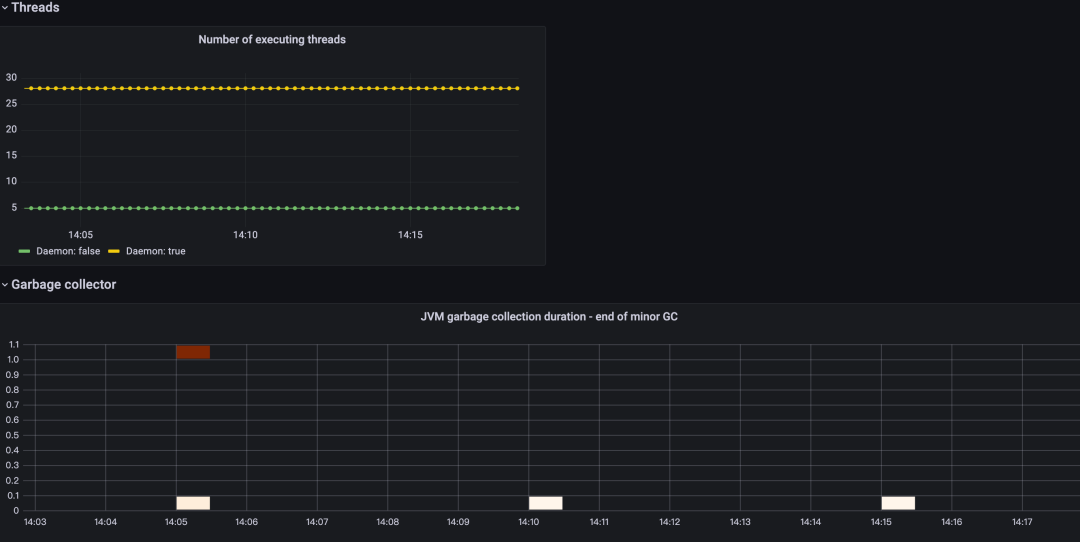Image resolution: width=1080 pixels, height=542 pixels.
Task: Collapse the Garbage collector row chevron
Action: [x=5, y=285]
